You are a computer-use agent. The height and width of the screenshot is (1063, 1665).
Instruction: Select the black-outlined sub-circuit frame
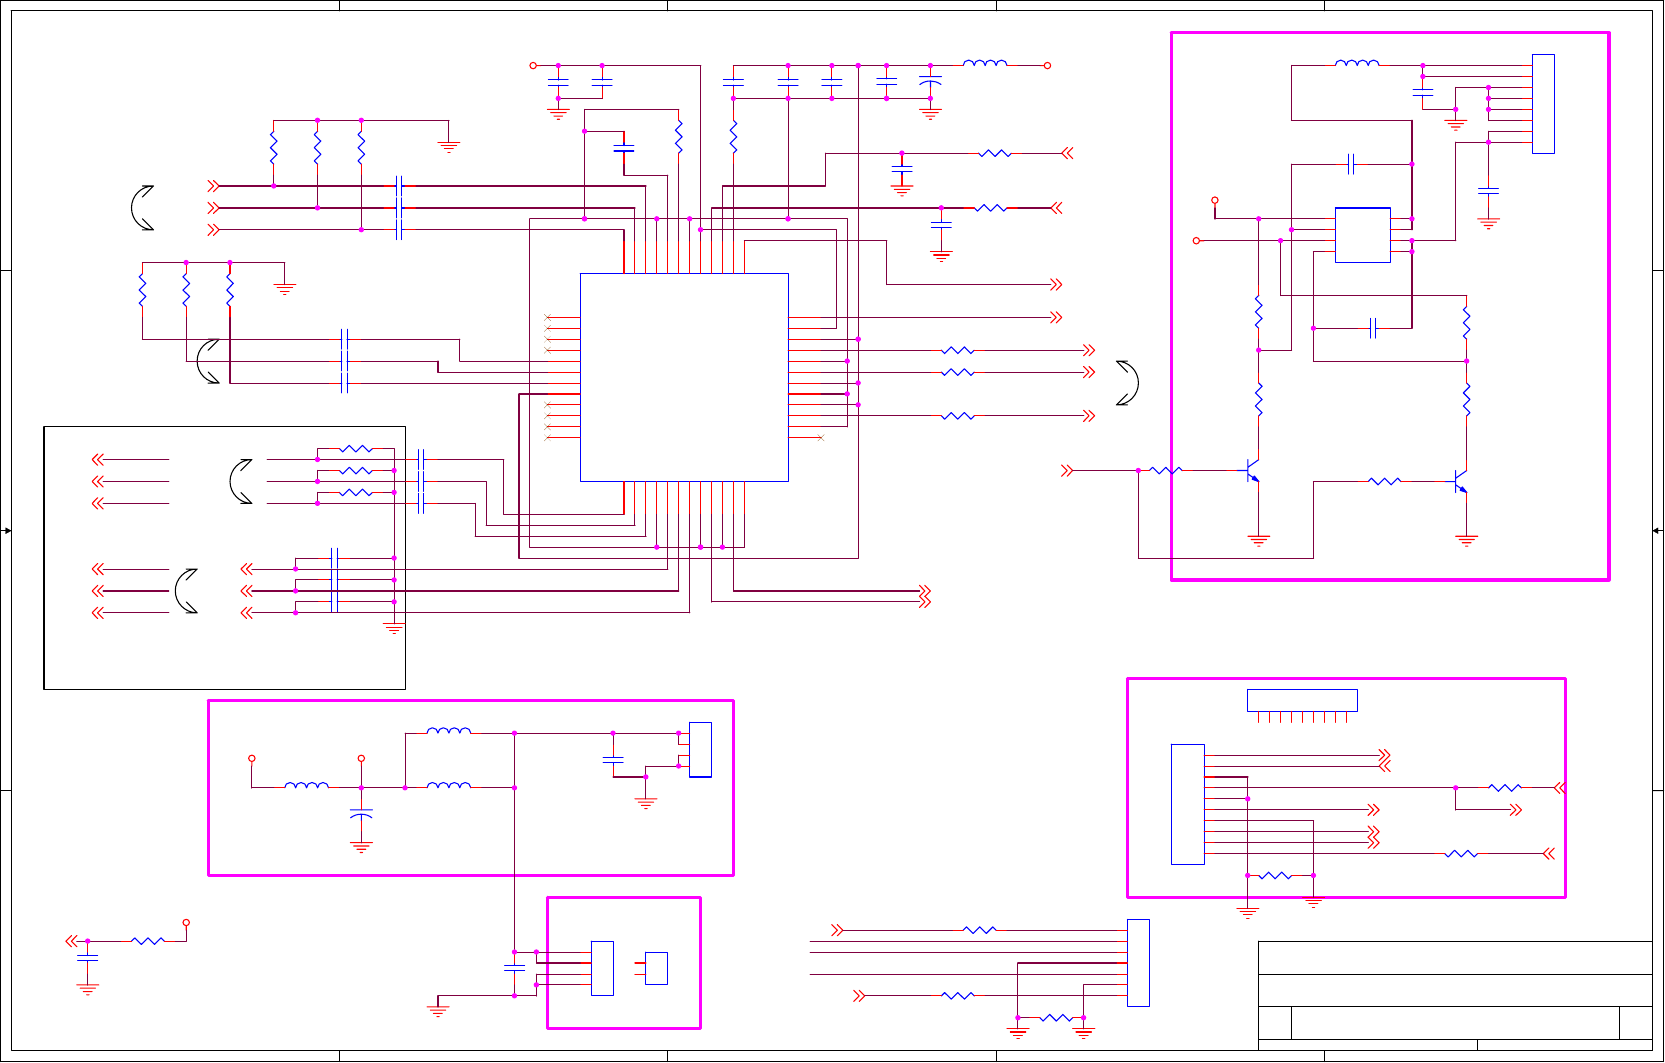(x=225, y=558)
